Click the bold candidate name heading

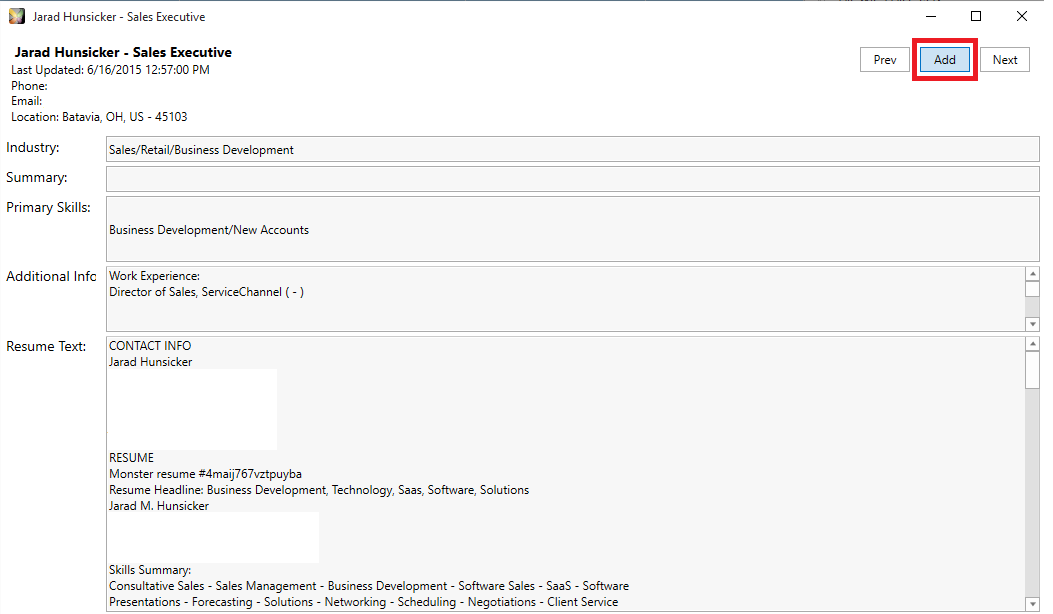click(123, 52)
